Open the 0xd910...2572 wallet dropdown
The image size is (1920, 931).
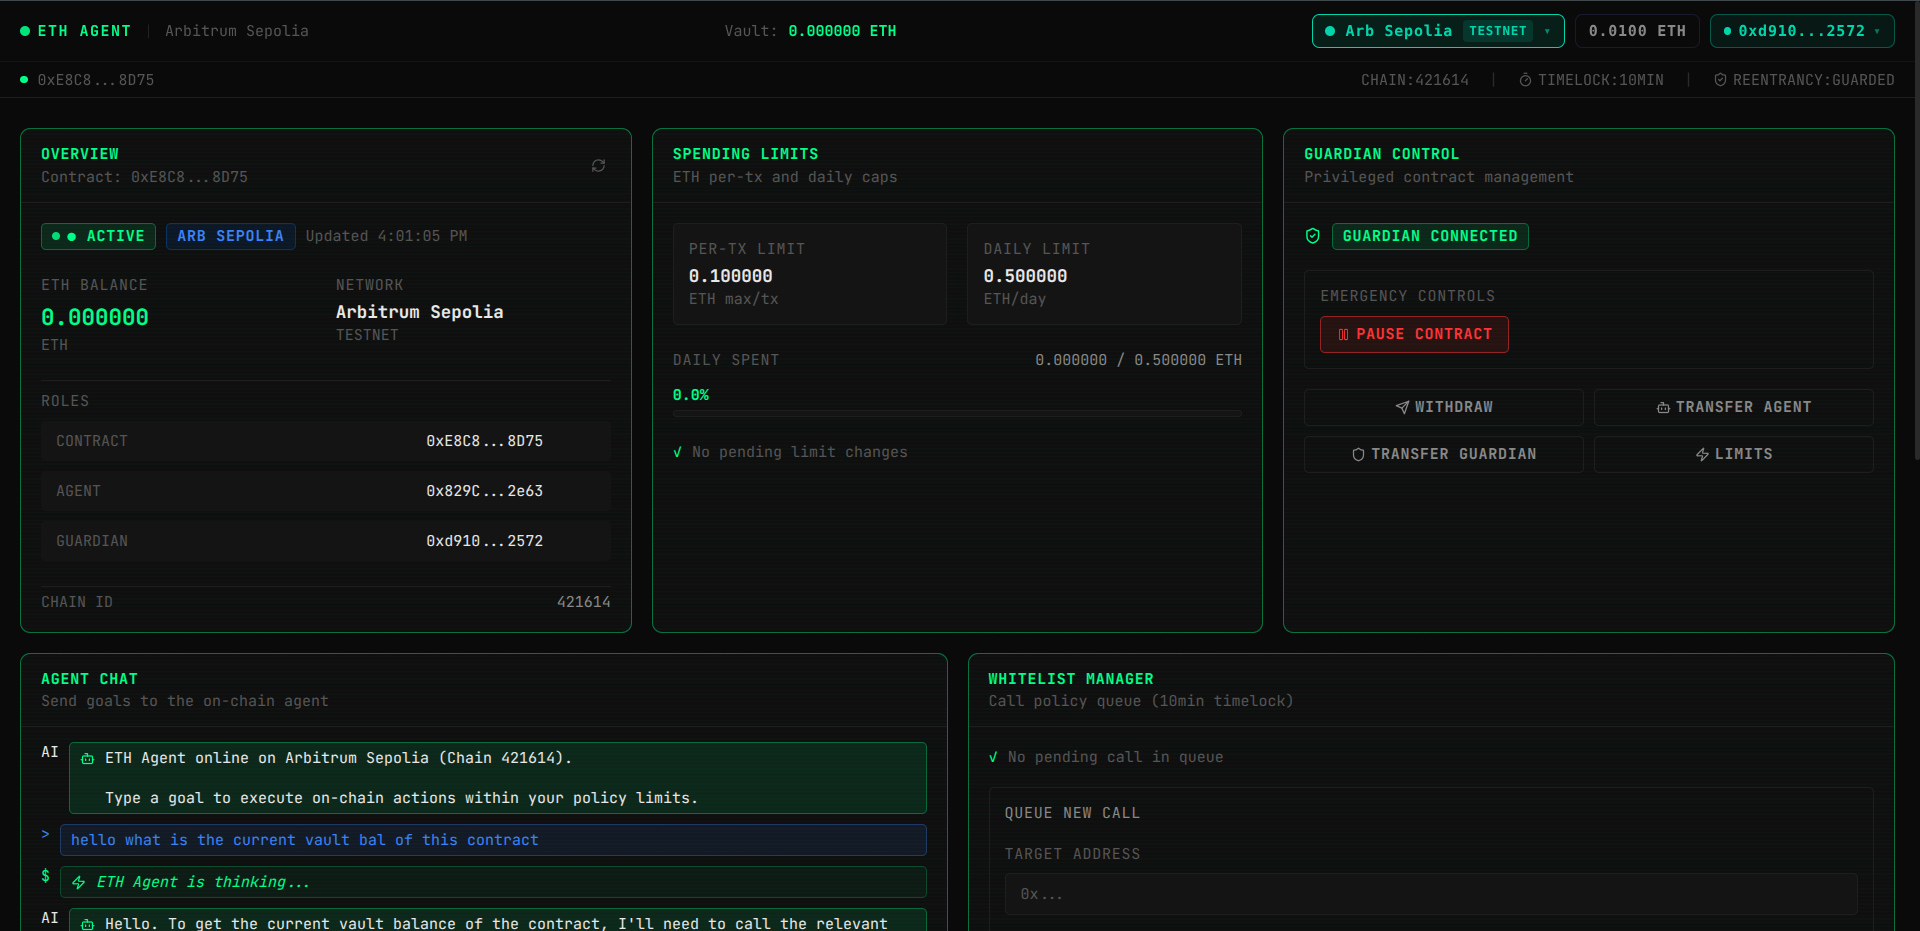pyautogui.click(x=1802, y=31)
